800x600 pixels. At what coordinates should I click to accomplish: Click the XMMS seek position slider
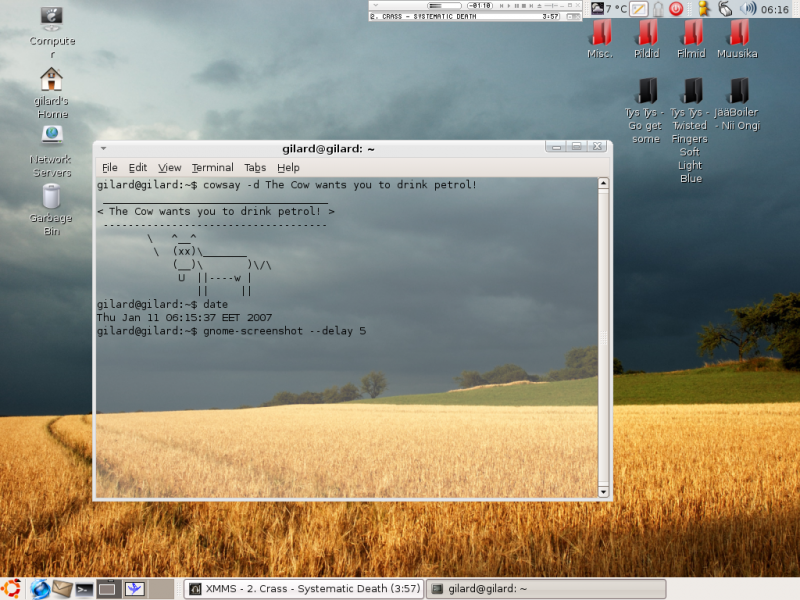point(551,6)
